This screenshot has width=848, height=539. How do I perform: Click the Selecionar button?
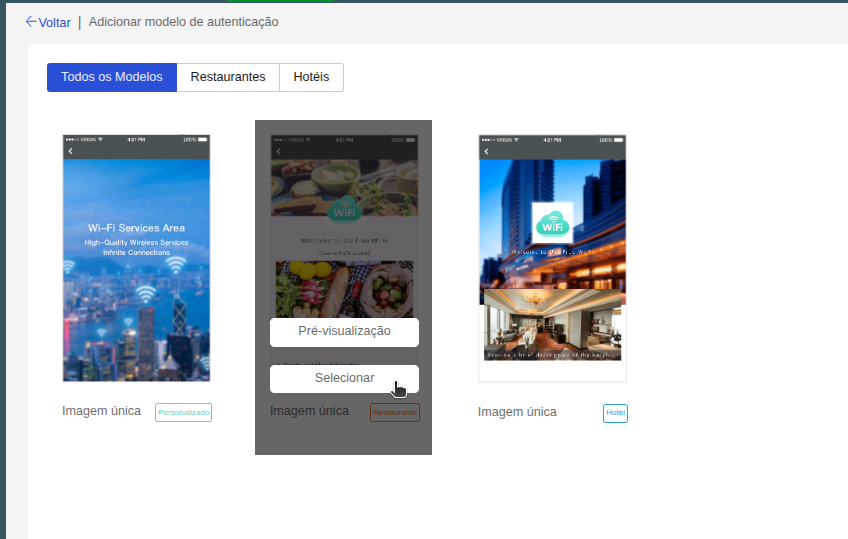[344, 378]
